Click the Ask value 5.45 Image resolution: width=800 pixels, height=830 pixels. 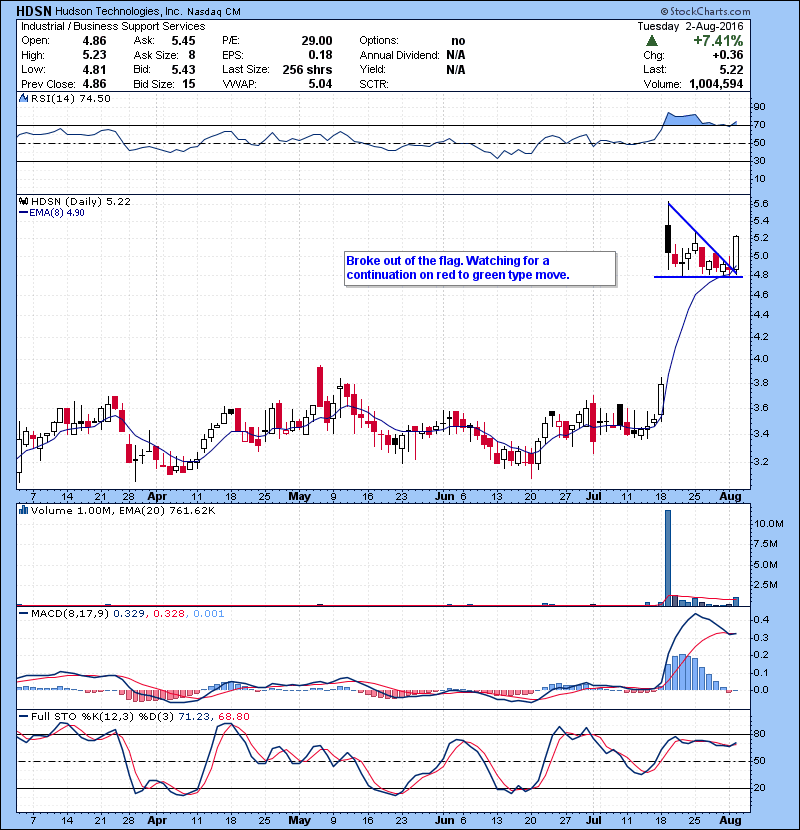pyautogui.click(x=183, y=41)
